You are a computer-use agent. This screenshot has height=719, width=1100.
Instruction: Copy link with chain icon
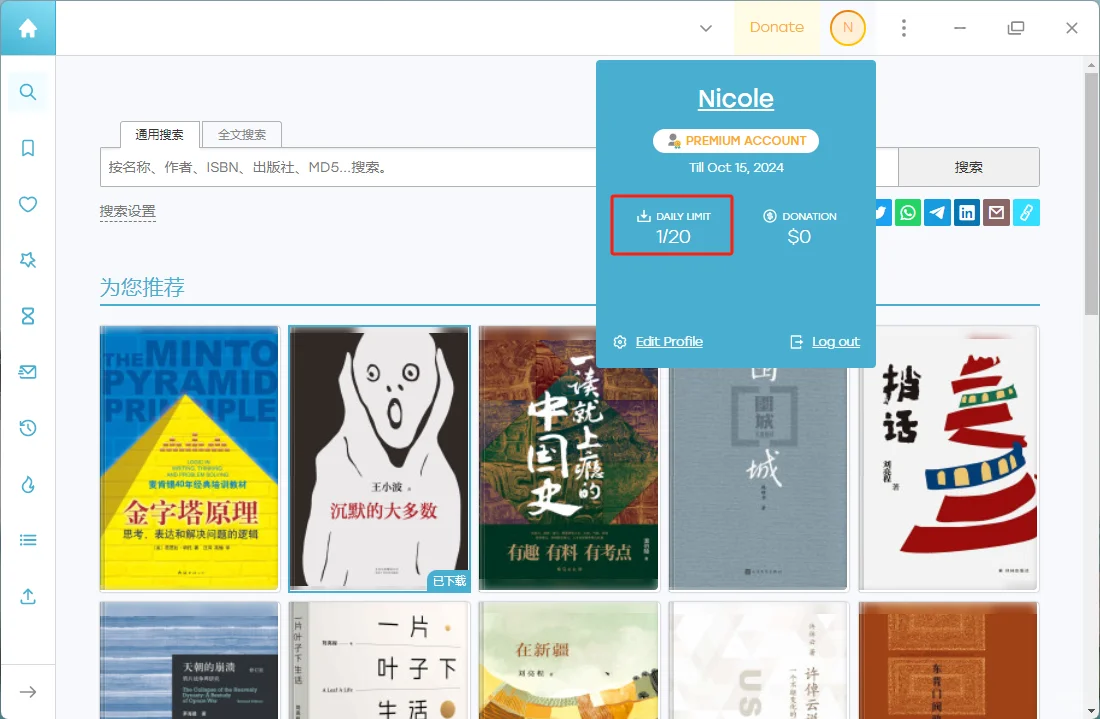(1026, 213)
